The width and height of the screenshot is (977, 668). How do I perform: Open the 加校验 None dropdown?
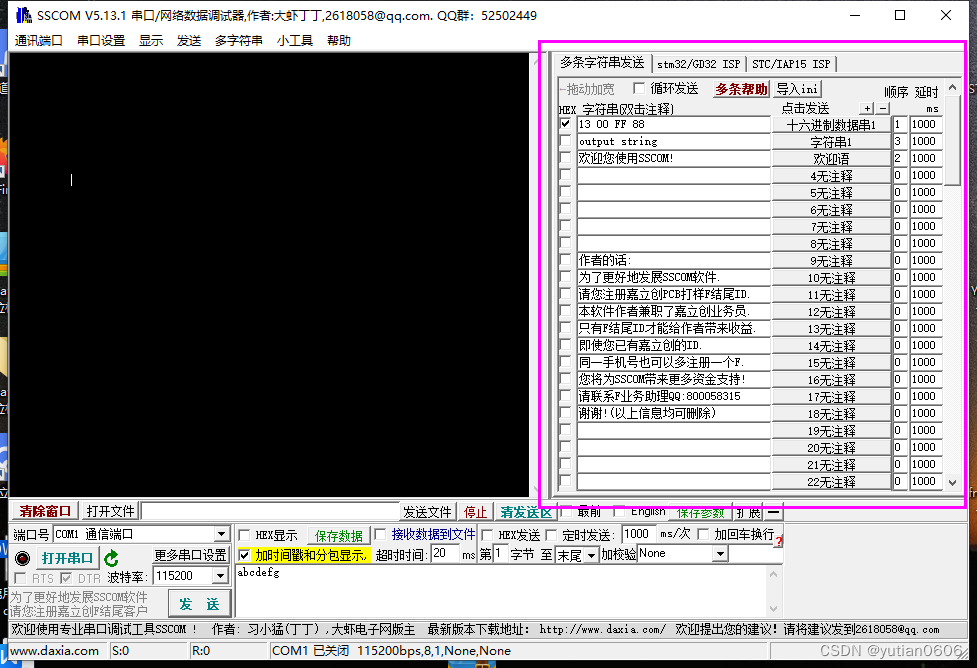coord(720,553)
